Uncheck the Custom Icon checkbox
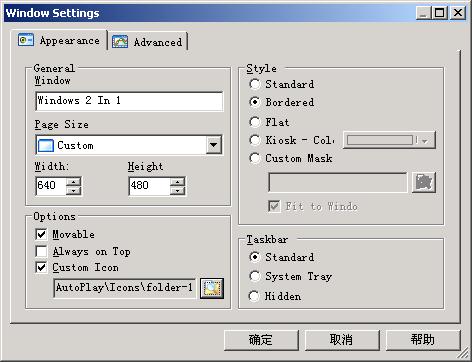 coord(41,267)
